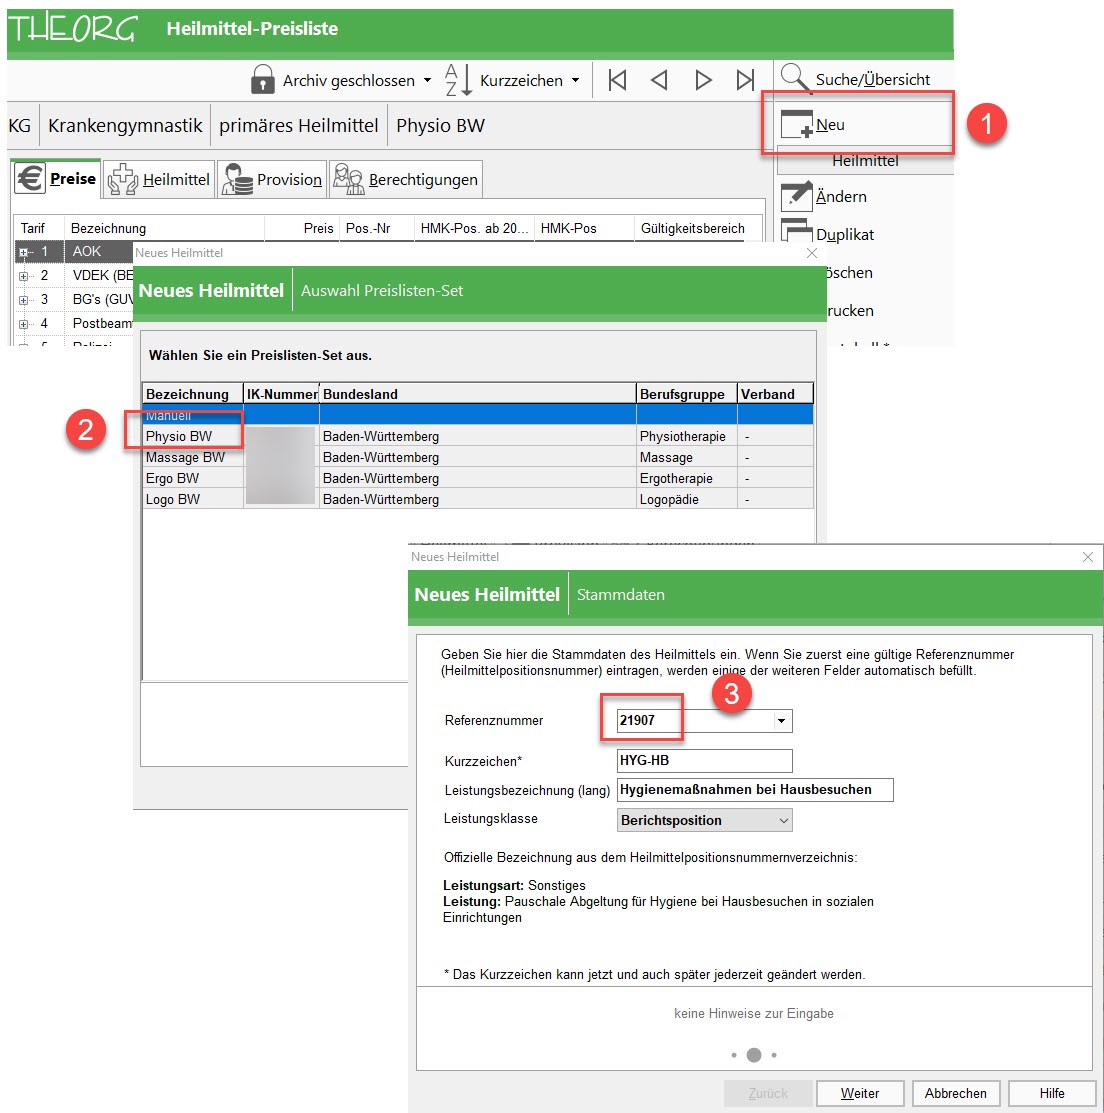The height and width of the screenshot is (1113, 1104).
Task: Click the archive lock icon
Action: tap(263, 80)
